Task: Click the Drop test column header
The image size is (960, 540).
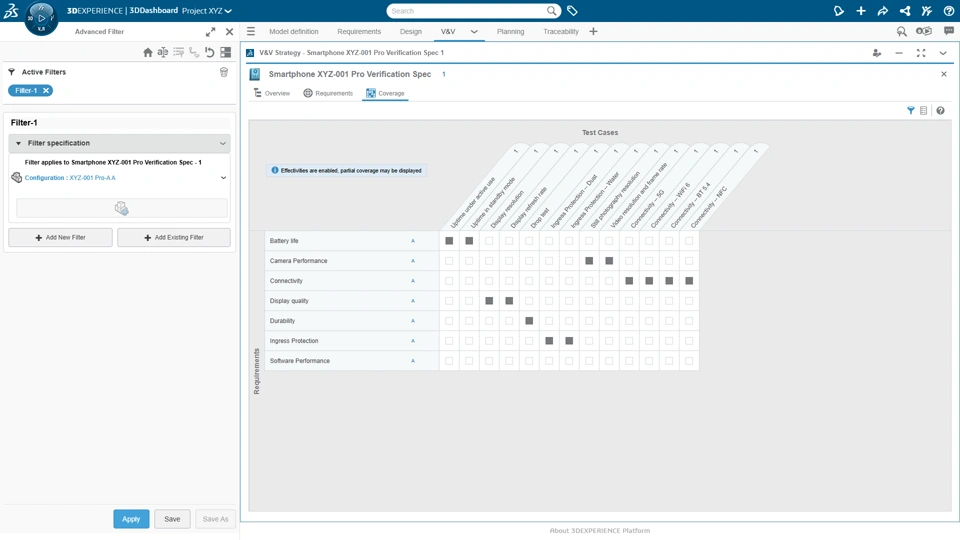Action: pos(540,219)
